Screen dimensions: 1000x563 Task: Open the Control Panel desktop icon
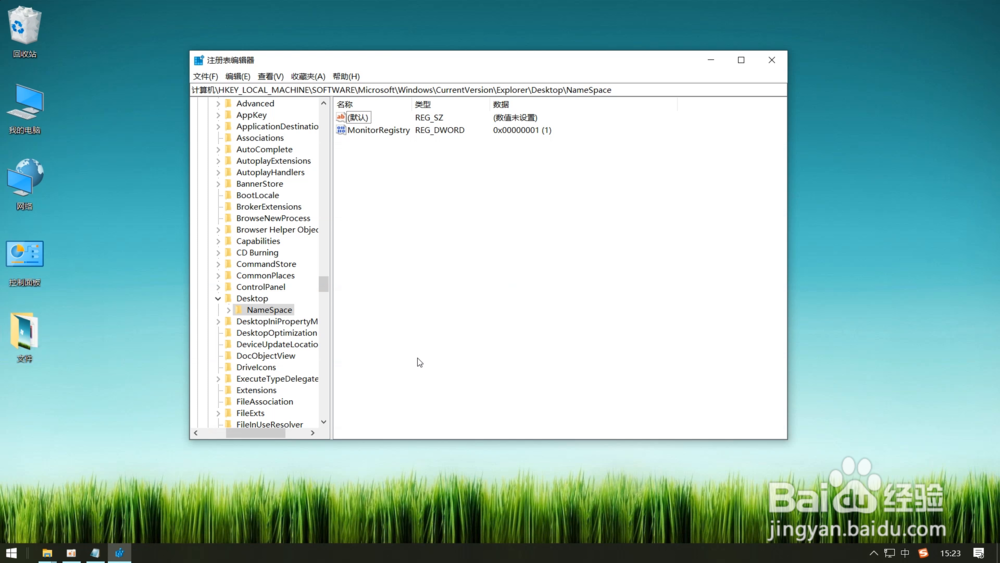pos(25,263)
